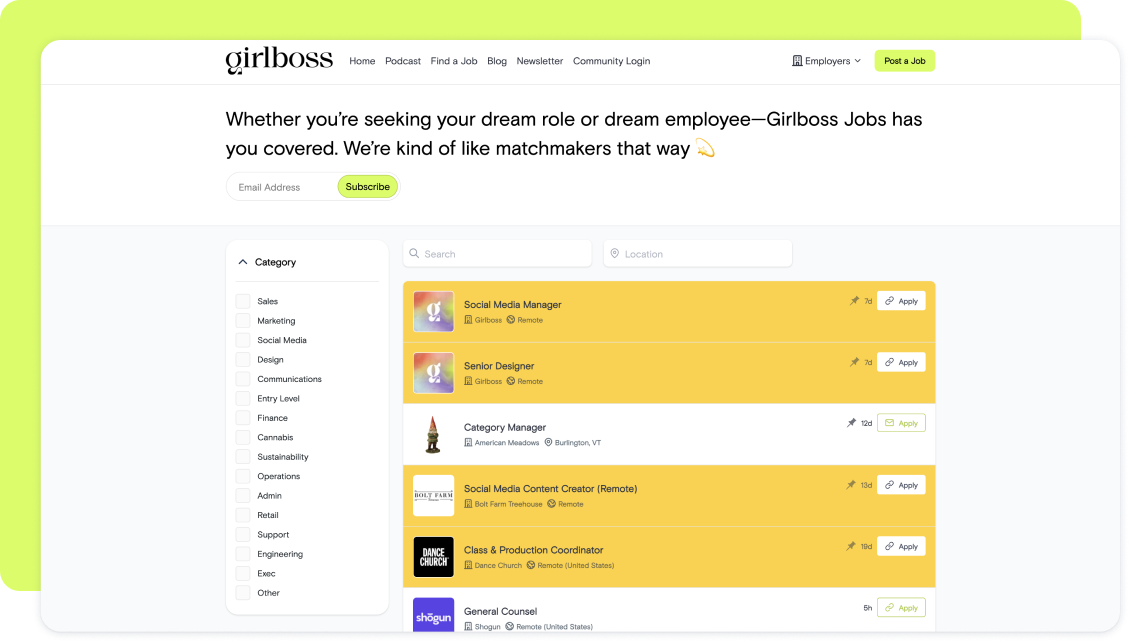Go to the Newsletter page
The width and height of the screenshot is (1130, 643).
click(x=539, y=61)
